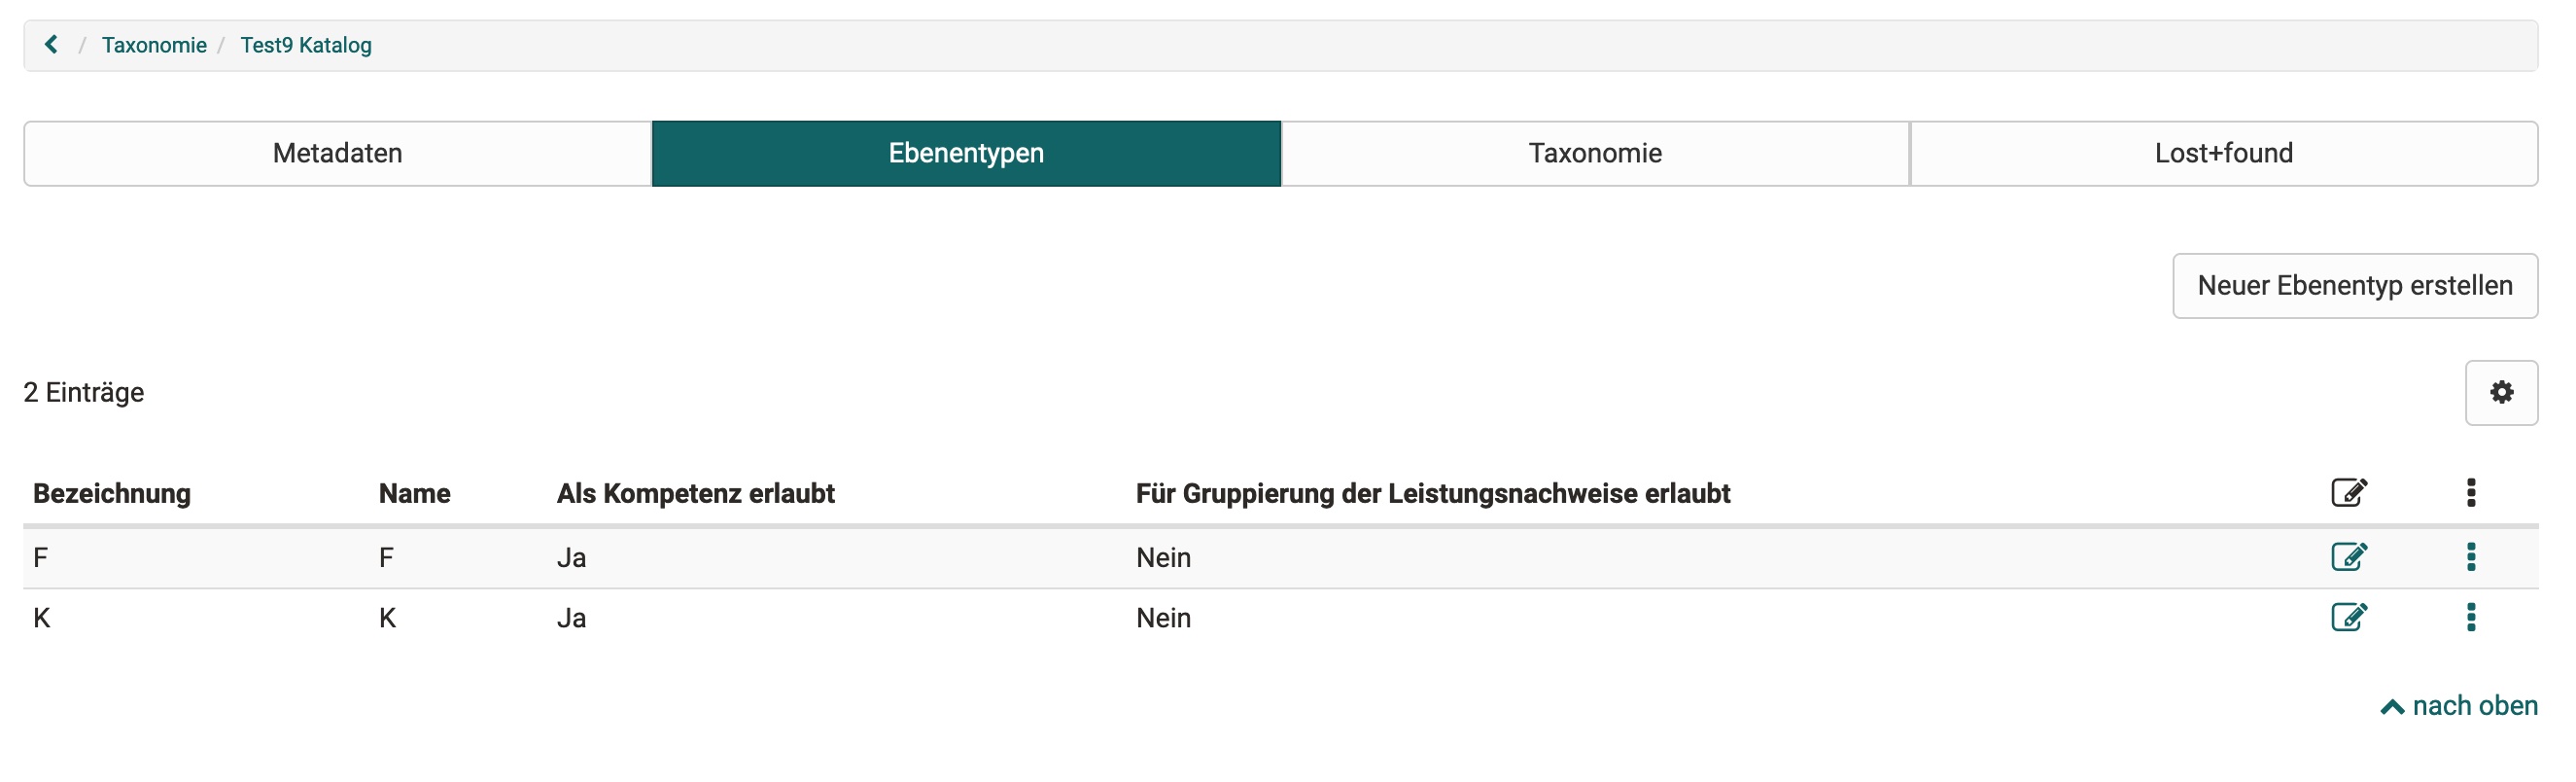2576x782 pixels.
Task: Edit level type F using its pencil icon
Action: coord(2349,557)
